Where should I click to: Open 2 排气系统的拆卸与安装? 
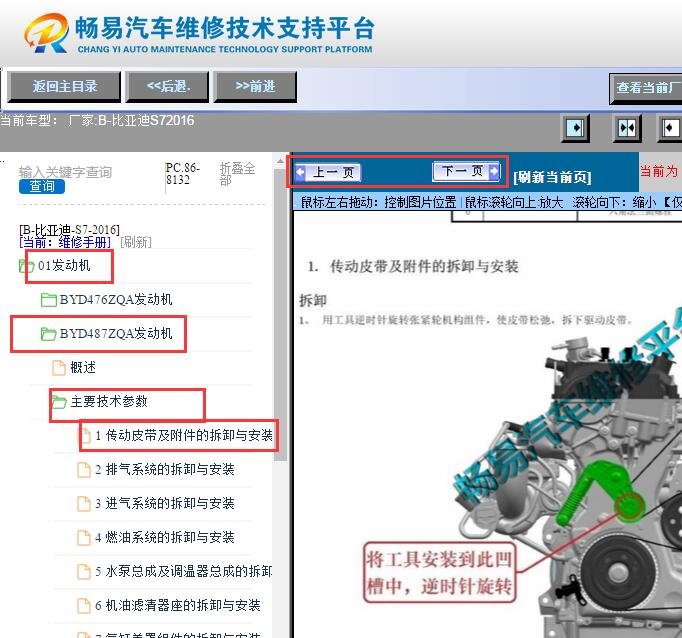(165, 469)
